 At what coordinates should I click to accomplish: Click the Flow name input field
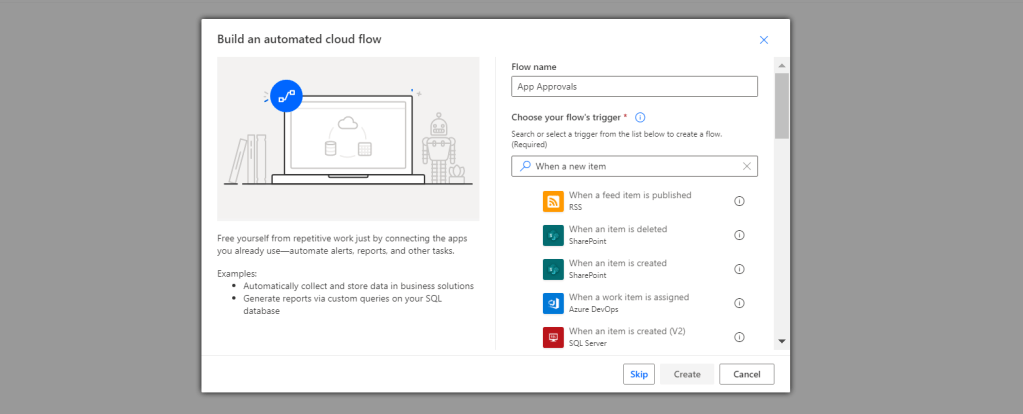click(634, 87)
